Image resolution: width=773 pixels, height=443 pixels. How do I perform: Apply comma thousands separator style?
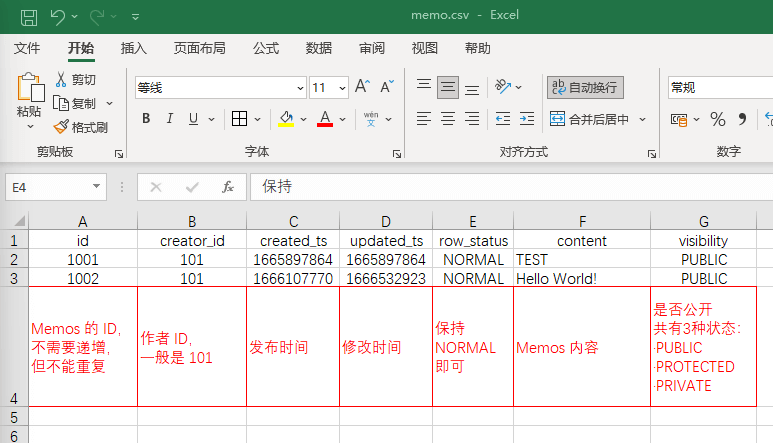[x=742, y=119]
